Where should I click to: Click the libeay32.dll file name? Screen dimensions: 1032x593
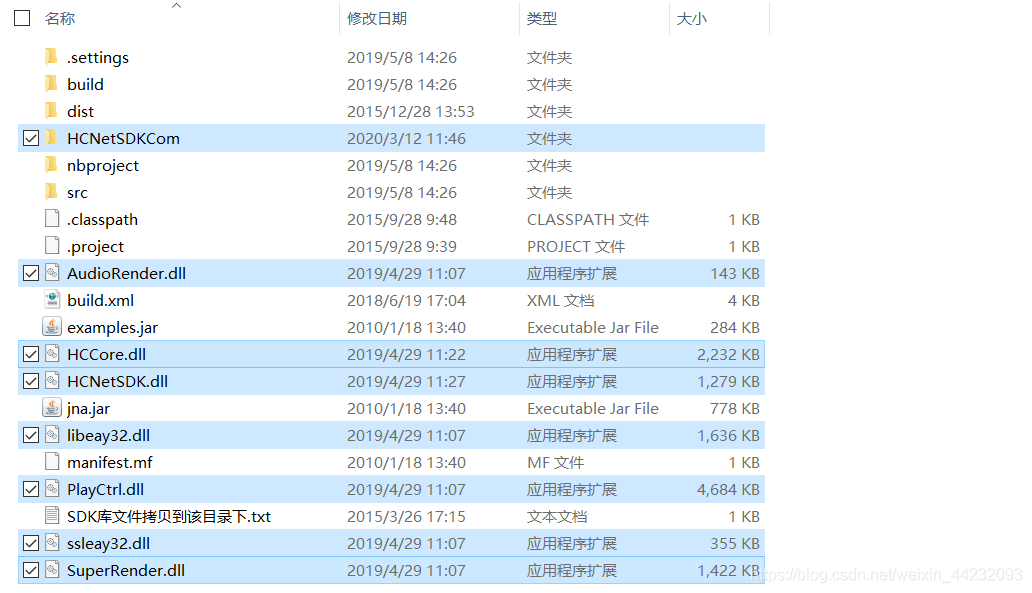pos(108,435)
